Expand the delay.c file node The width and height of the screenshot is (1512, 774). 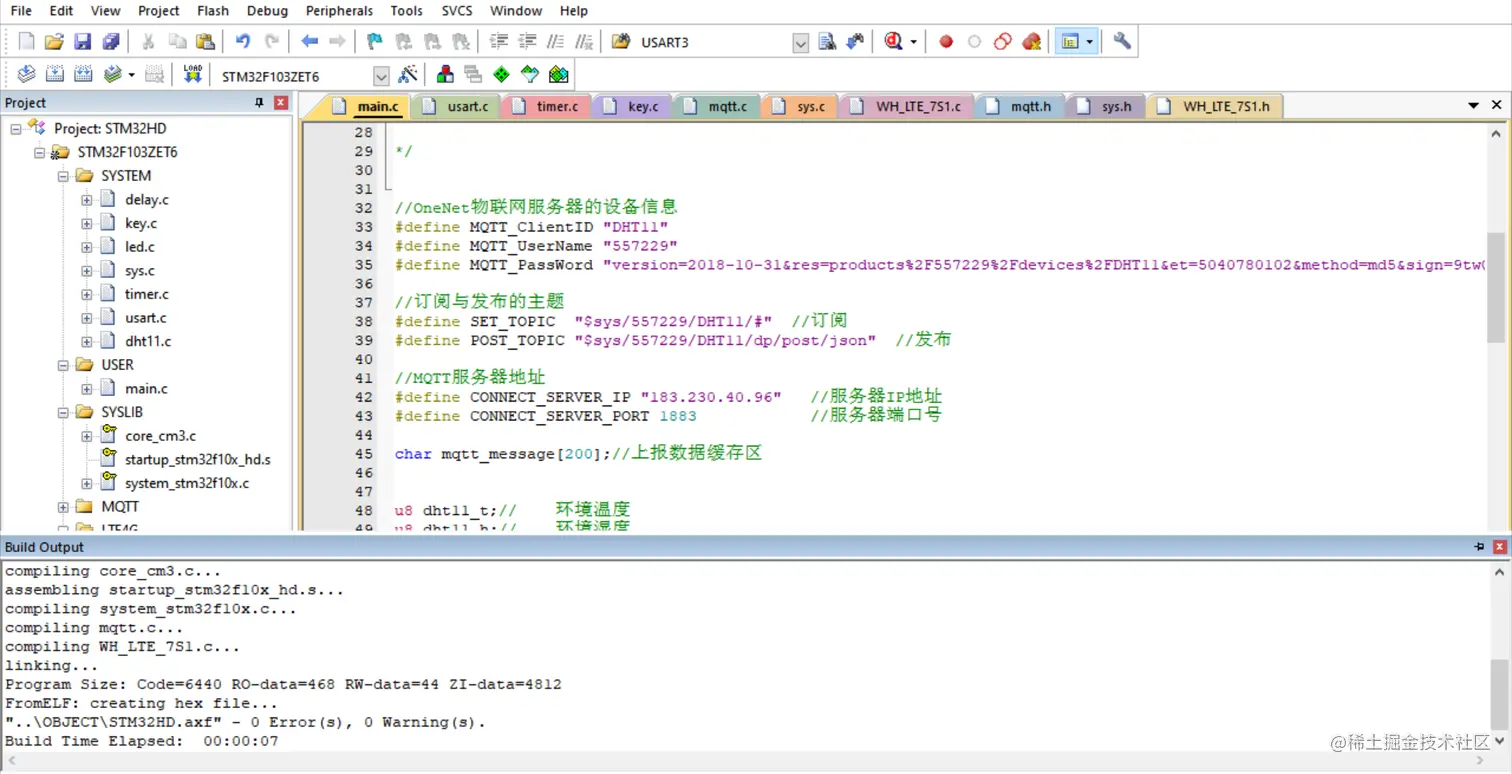pyautogui.click(x=87, y=200)
